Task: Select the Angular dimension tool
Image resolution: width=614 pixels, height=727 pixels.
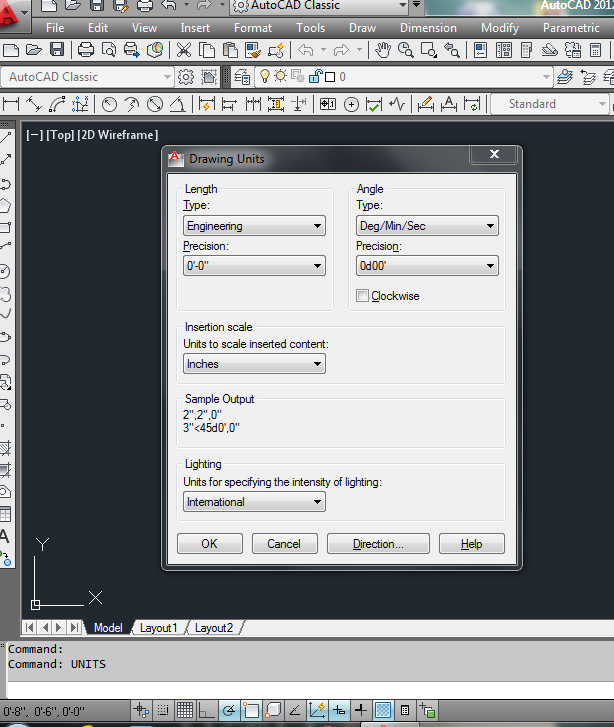Action: (178, 104)
